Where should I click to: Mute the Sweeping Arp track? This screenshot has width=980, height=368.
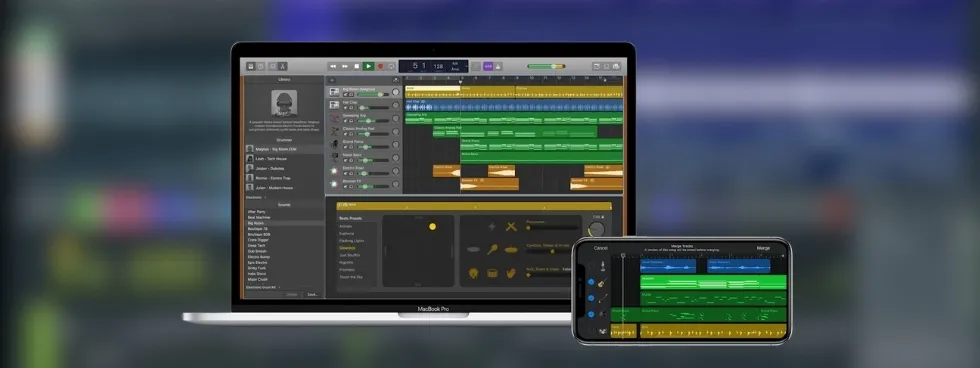point(345,121)
